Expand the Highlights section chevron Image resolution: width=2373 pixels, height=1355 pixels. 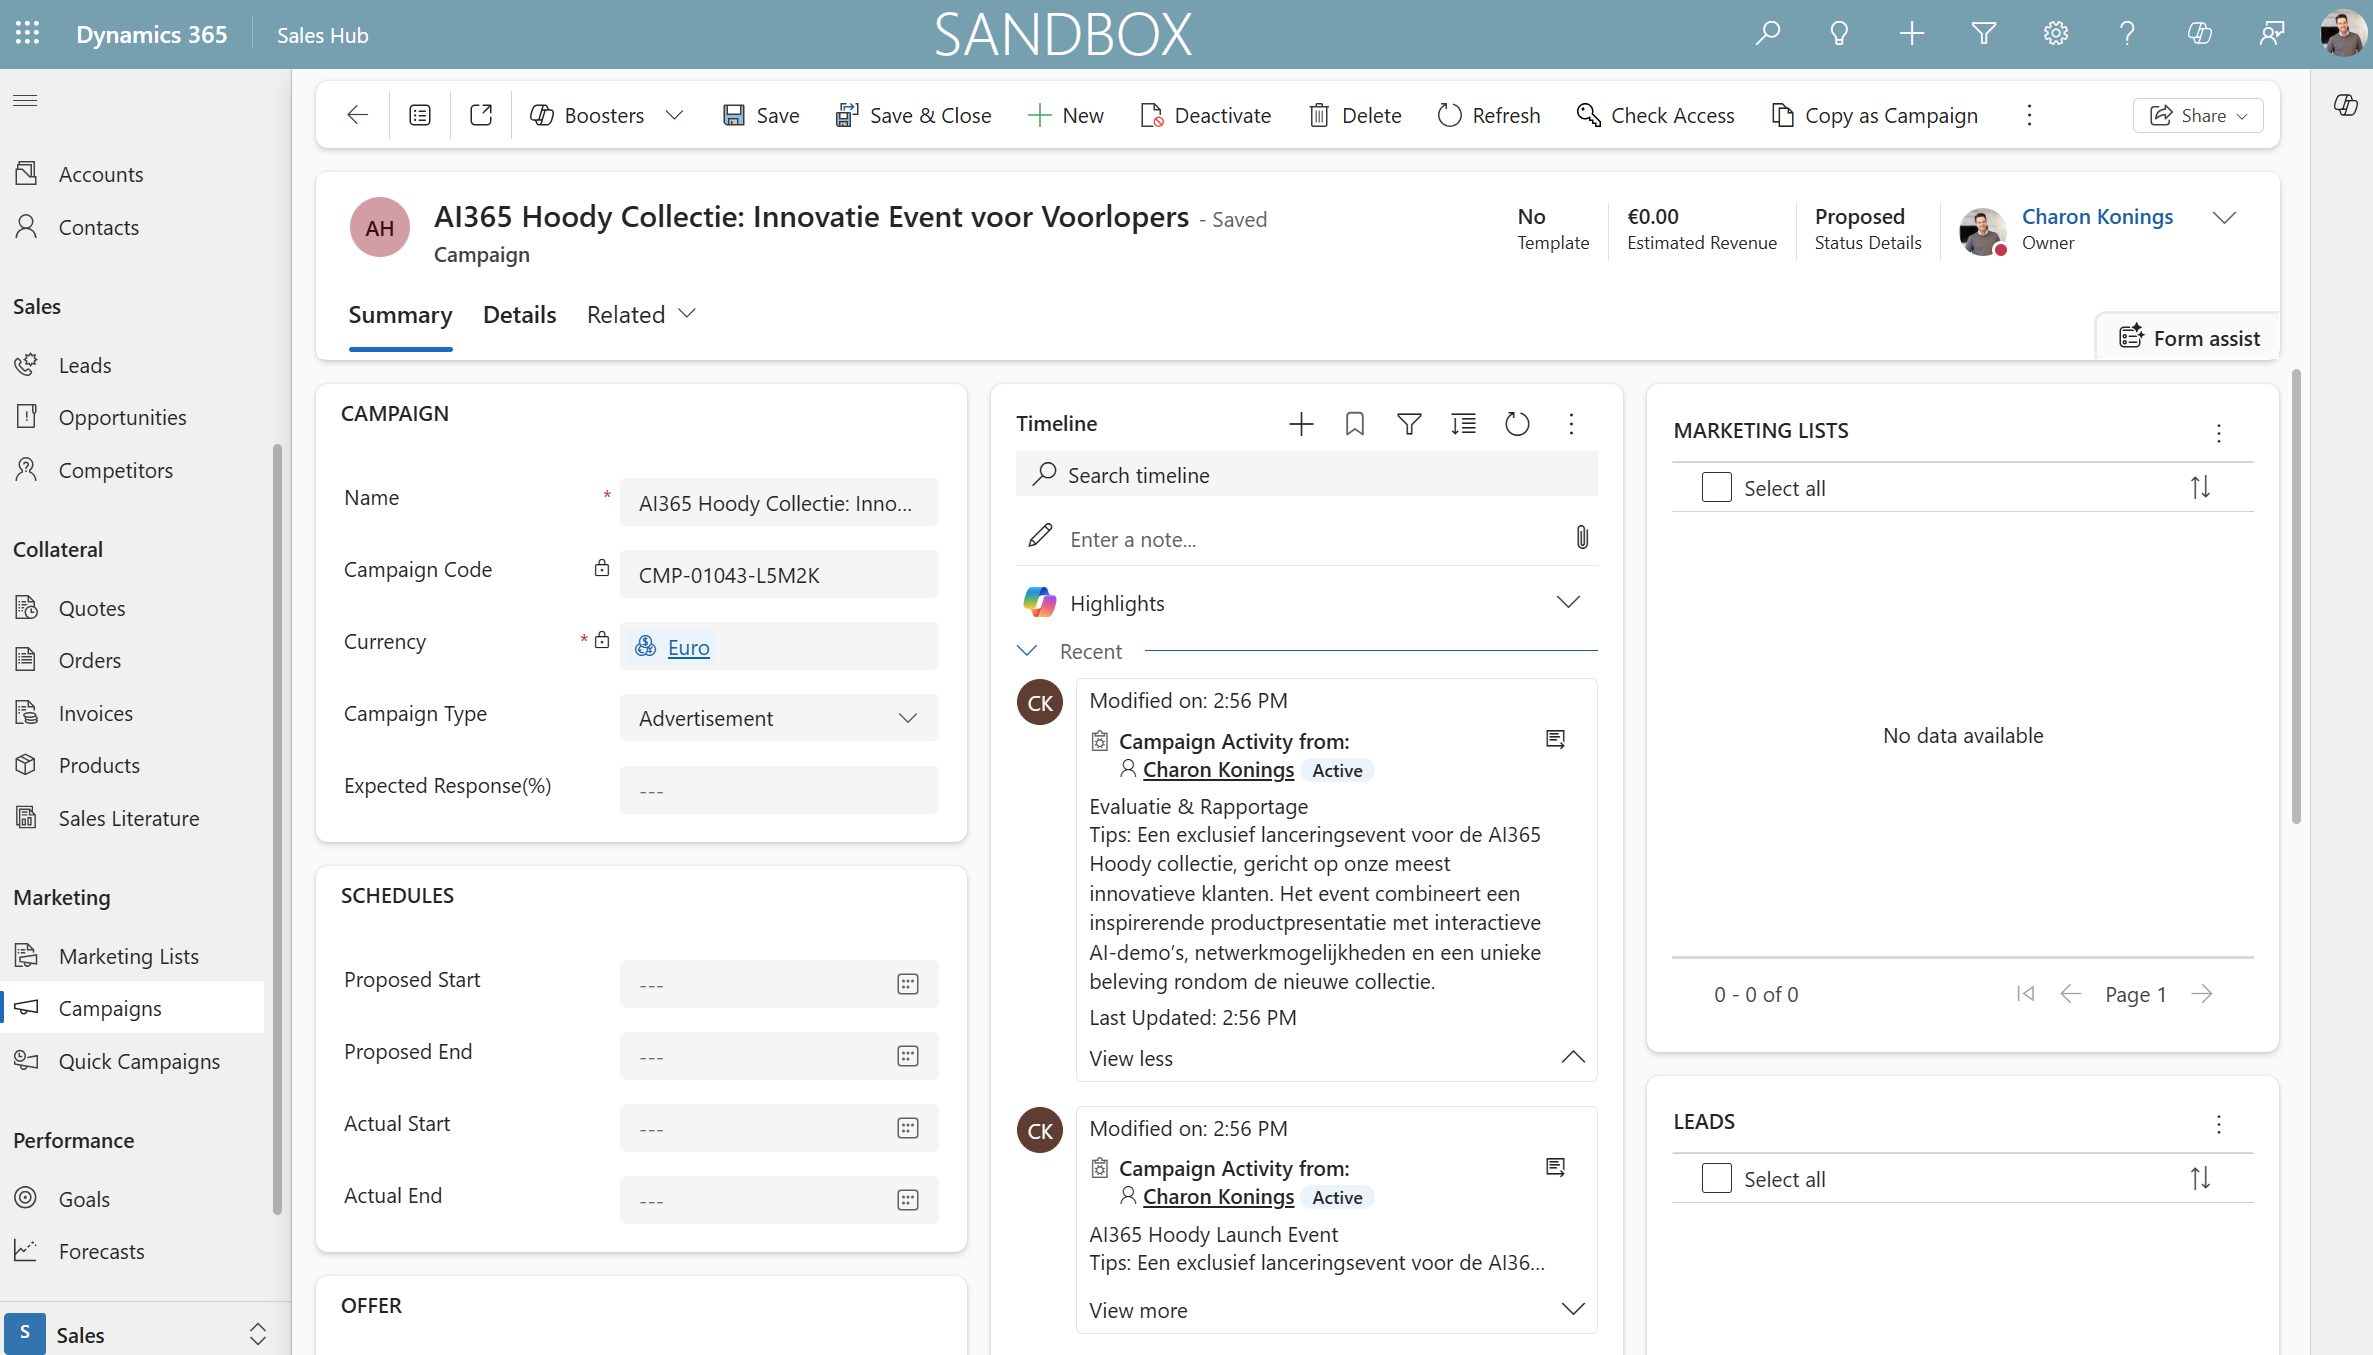1567,602
